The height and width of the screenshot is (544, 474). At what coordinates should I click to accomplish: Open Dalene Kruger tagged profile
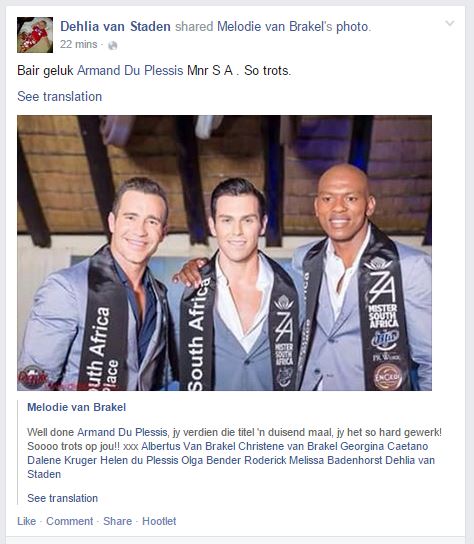tap(62, 460)
